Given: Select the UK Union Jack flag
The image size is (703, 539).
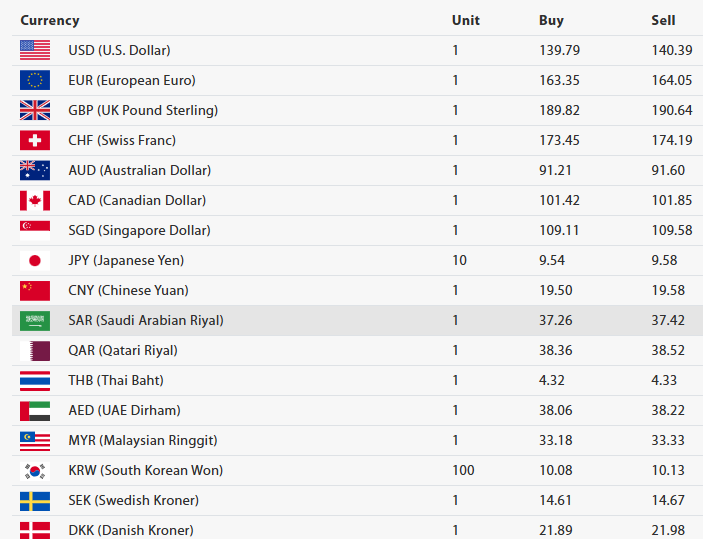Looking at the screenshot, I should click(x=35, y=110).
